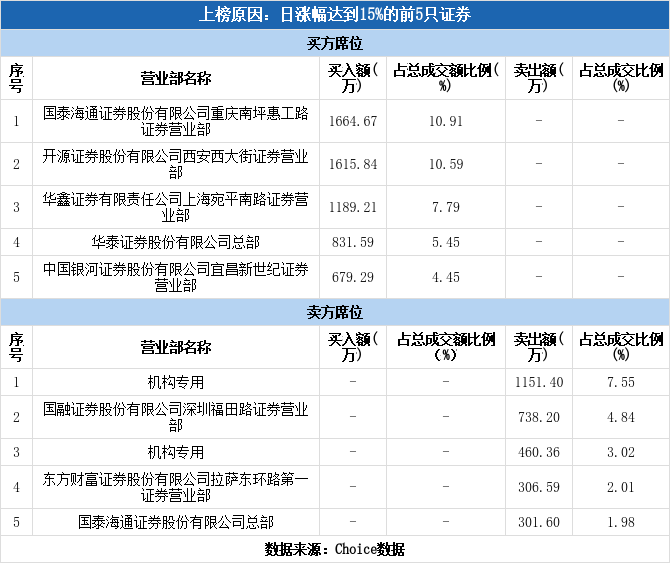
Task: Select buy amount 679.29
Action: coord(353,277)
